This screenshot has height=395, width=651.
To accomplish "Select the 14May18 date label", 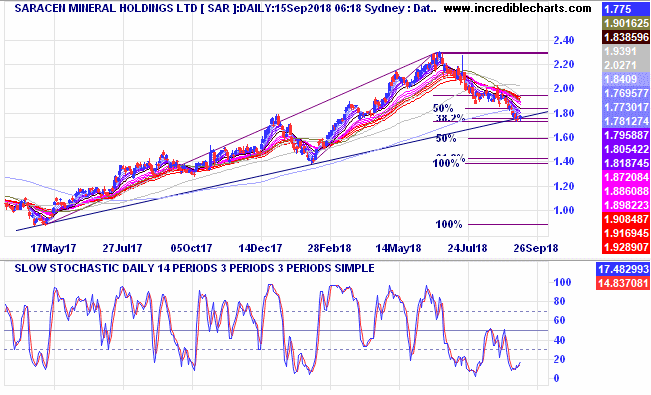I will 398,248.
